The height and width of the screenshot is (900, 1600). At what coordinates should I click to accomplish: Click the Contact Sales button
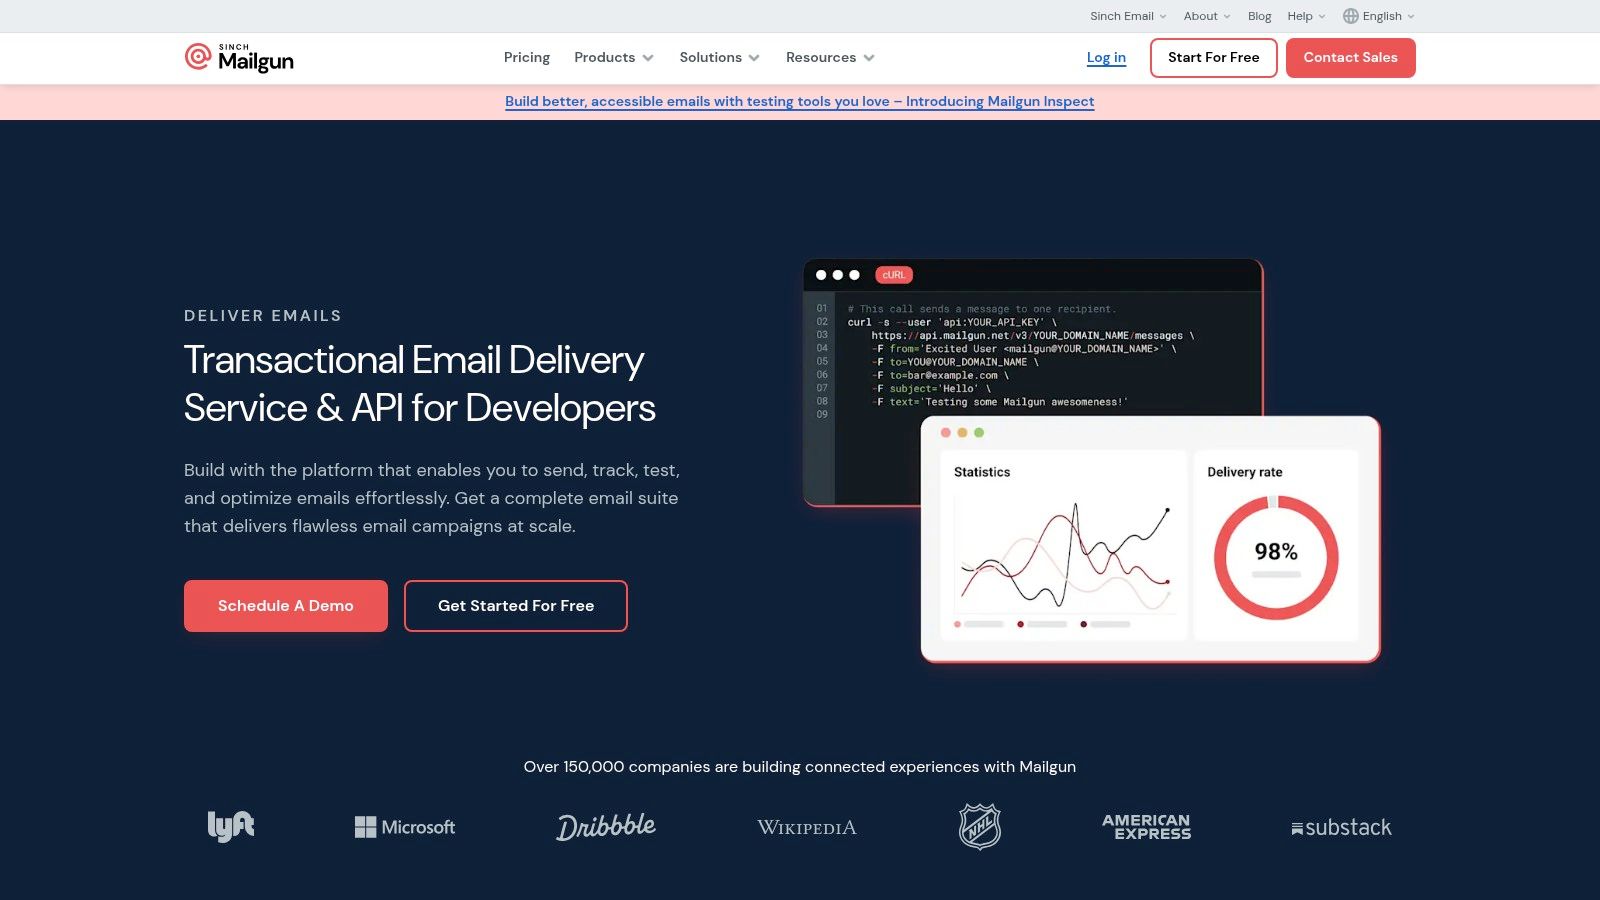click(x=1350, y=58)
